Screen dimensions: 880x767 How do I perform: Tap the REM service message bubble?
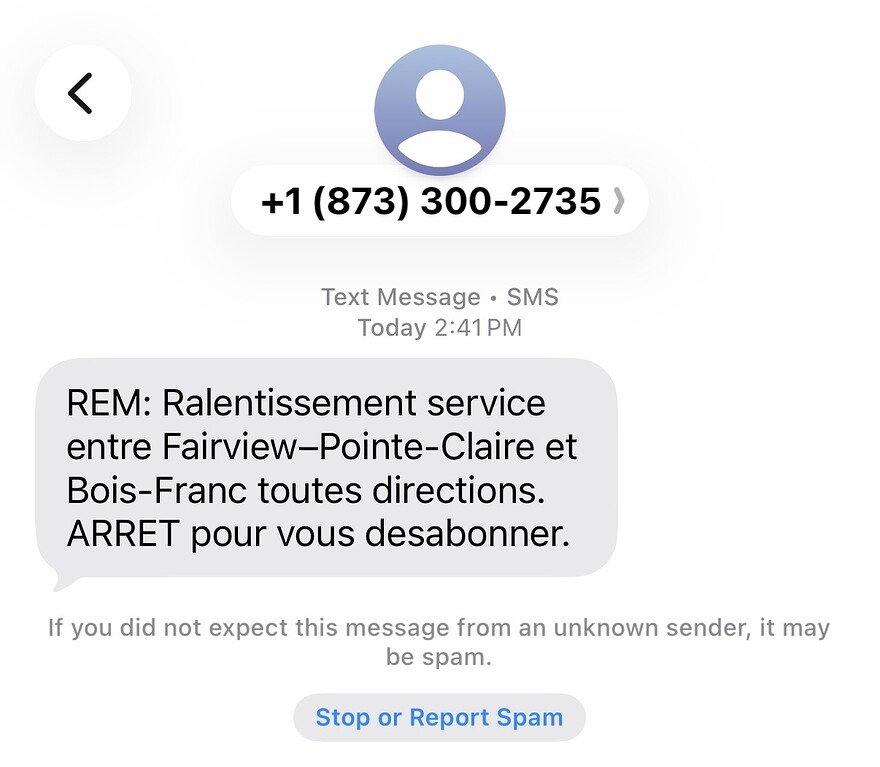click(x=327, y=468)
